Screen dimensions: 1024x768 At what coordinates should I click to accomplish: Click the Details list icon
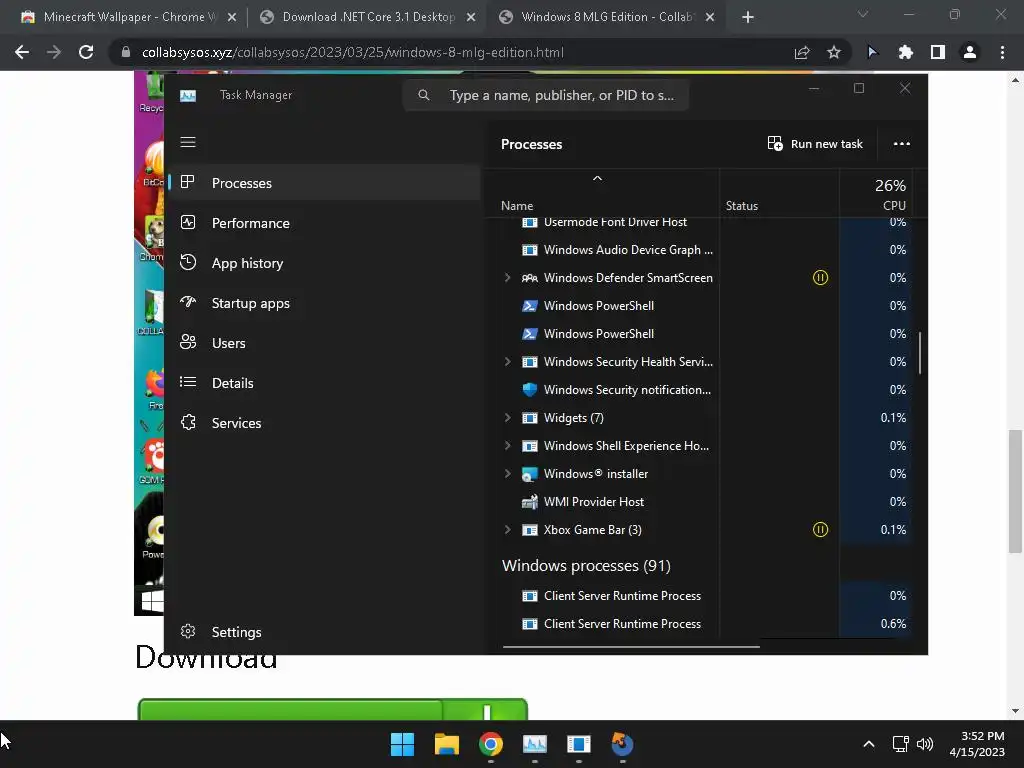[188, 382]
